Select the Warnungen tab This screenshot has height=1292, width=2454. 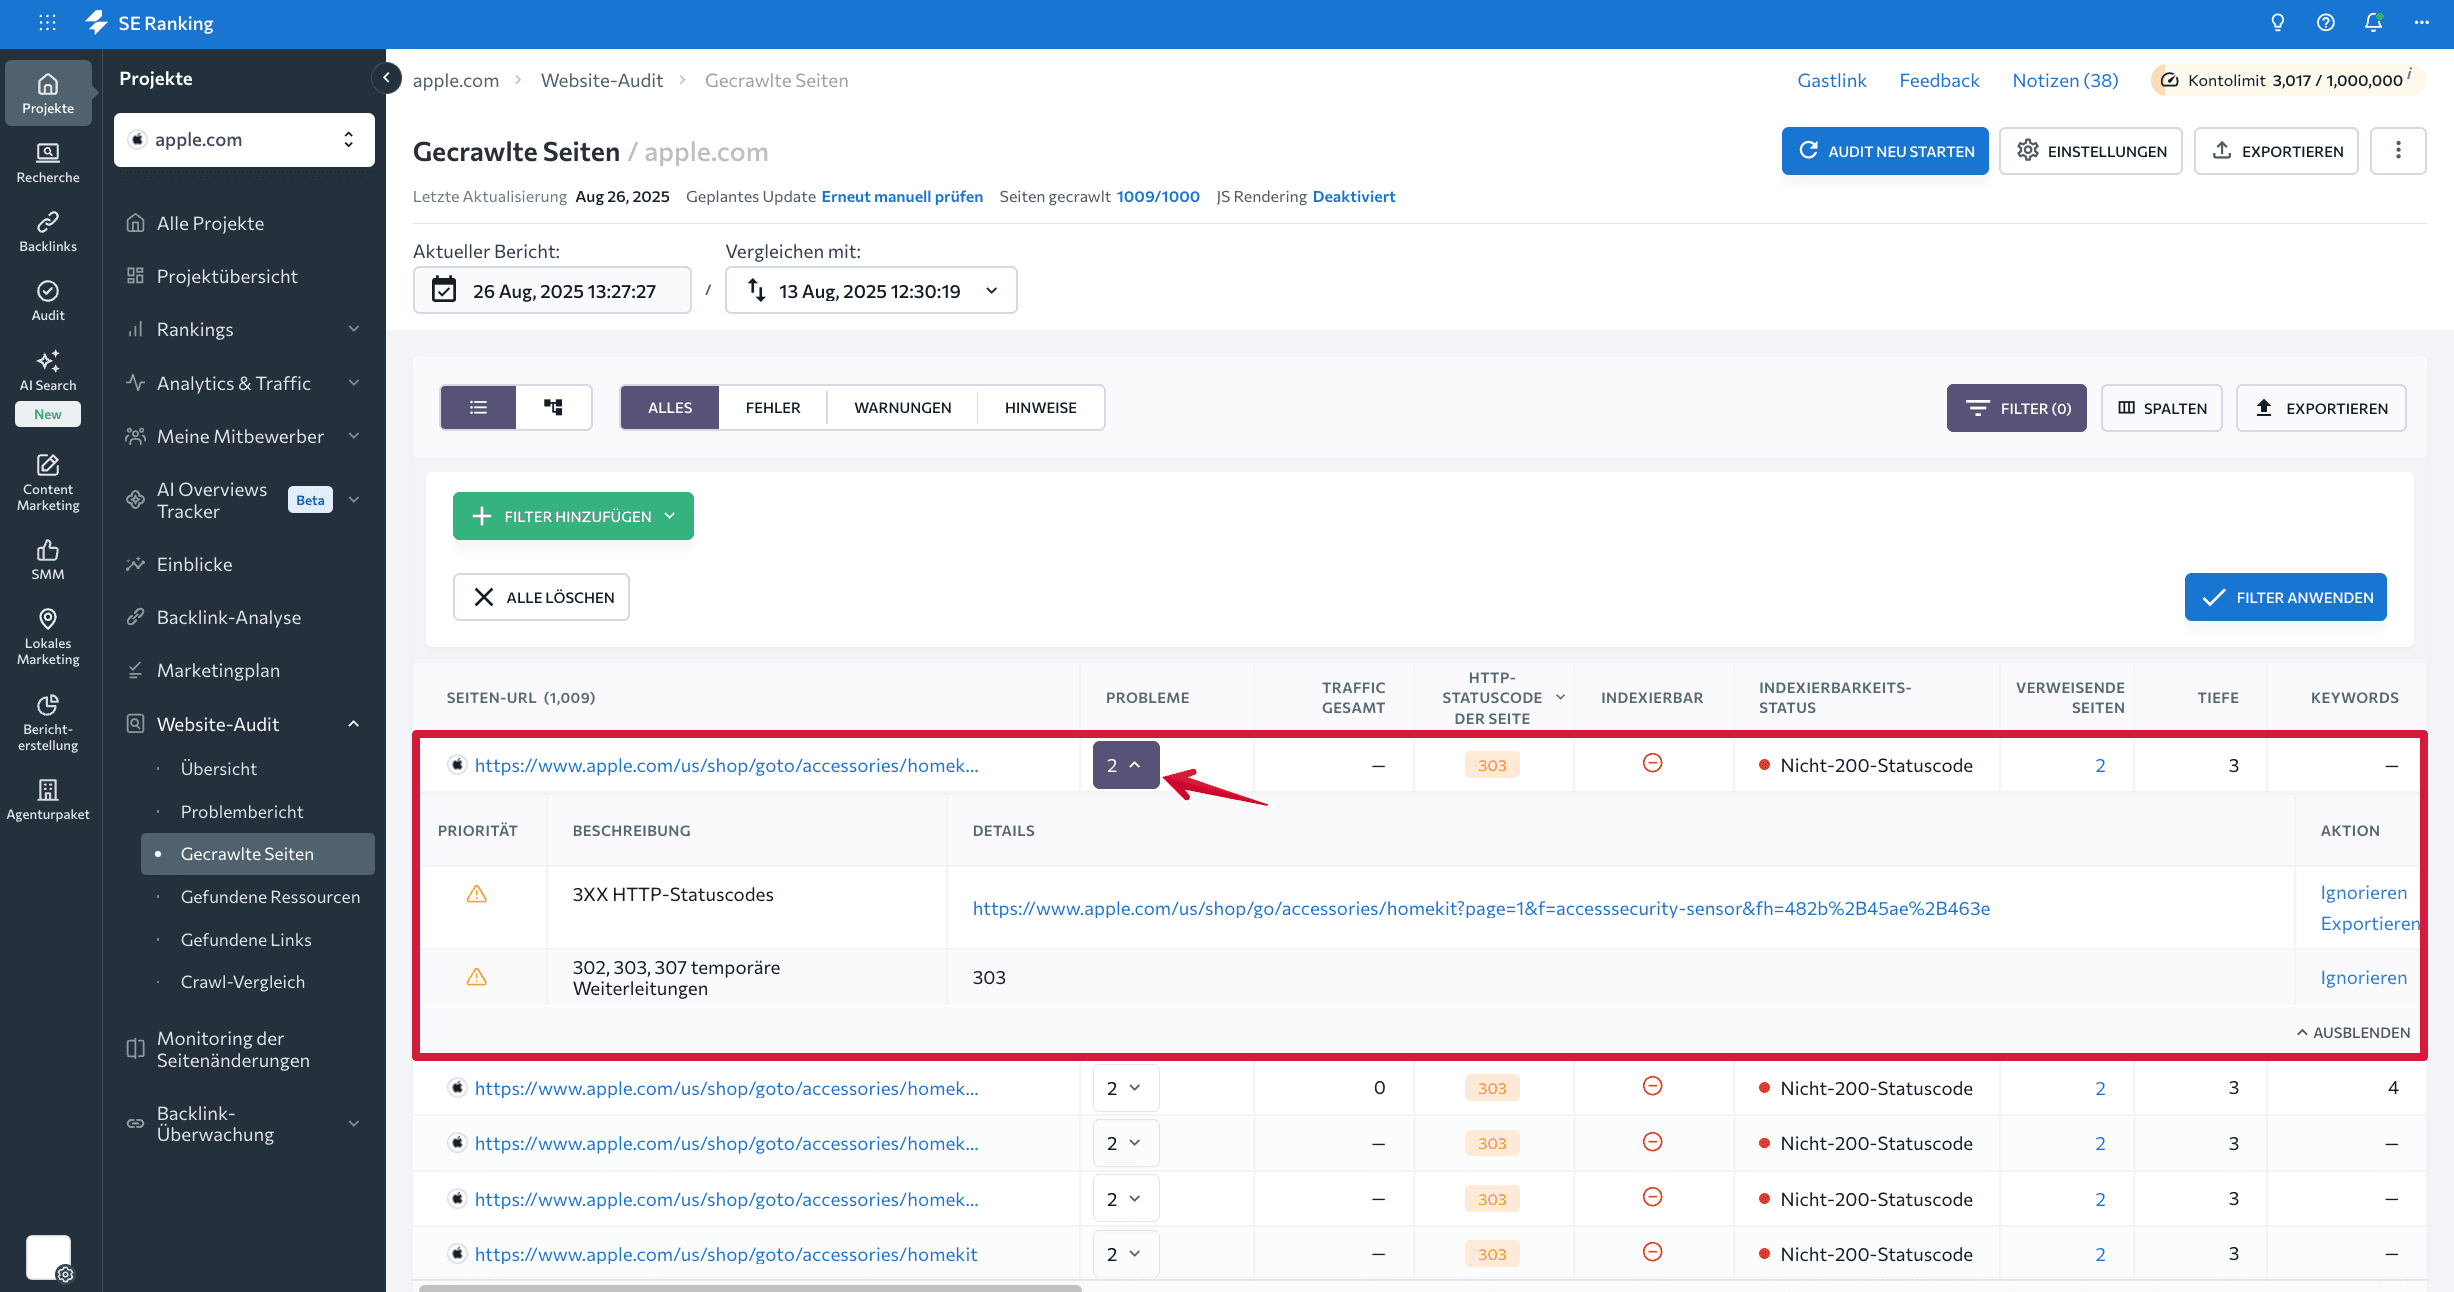click(x=903, y=407)
